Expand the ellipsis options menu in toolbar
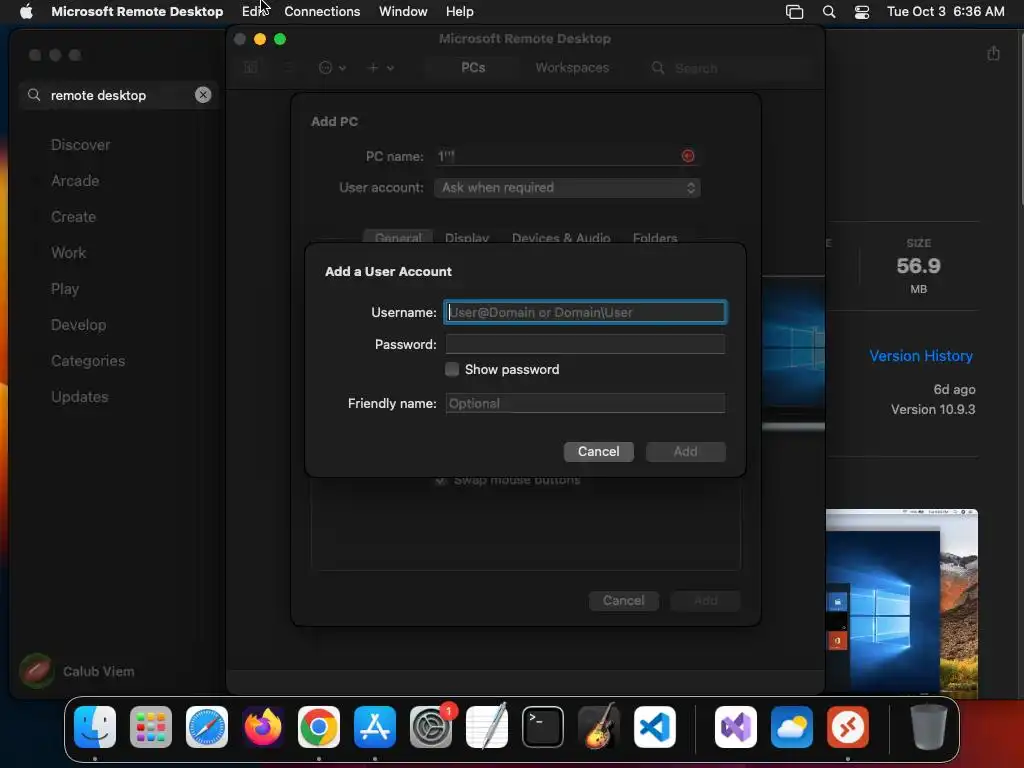This screenshot has height=768, width=1024. pos(332,68)
